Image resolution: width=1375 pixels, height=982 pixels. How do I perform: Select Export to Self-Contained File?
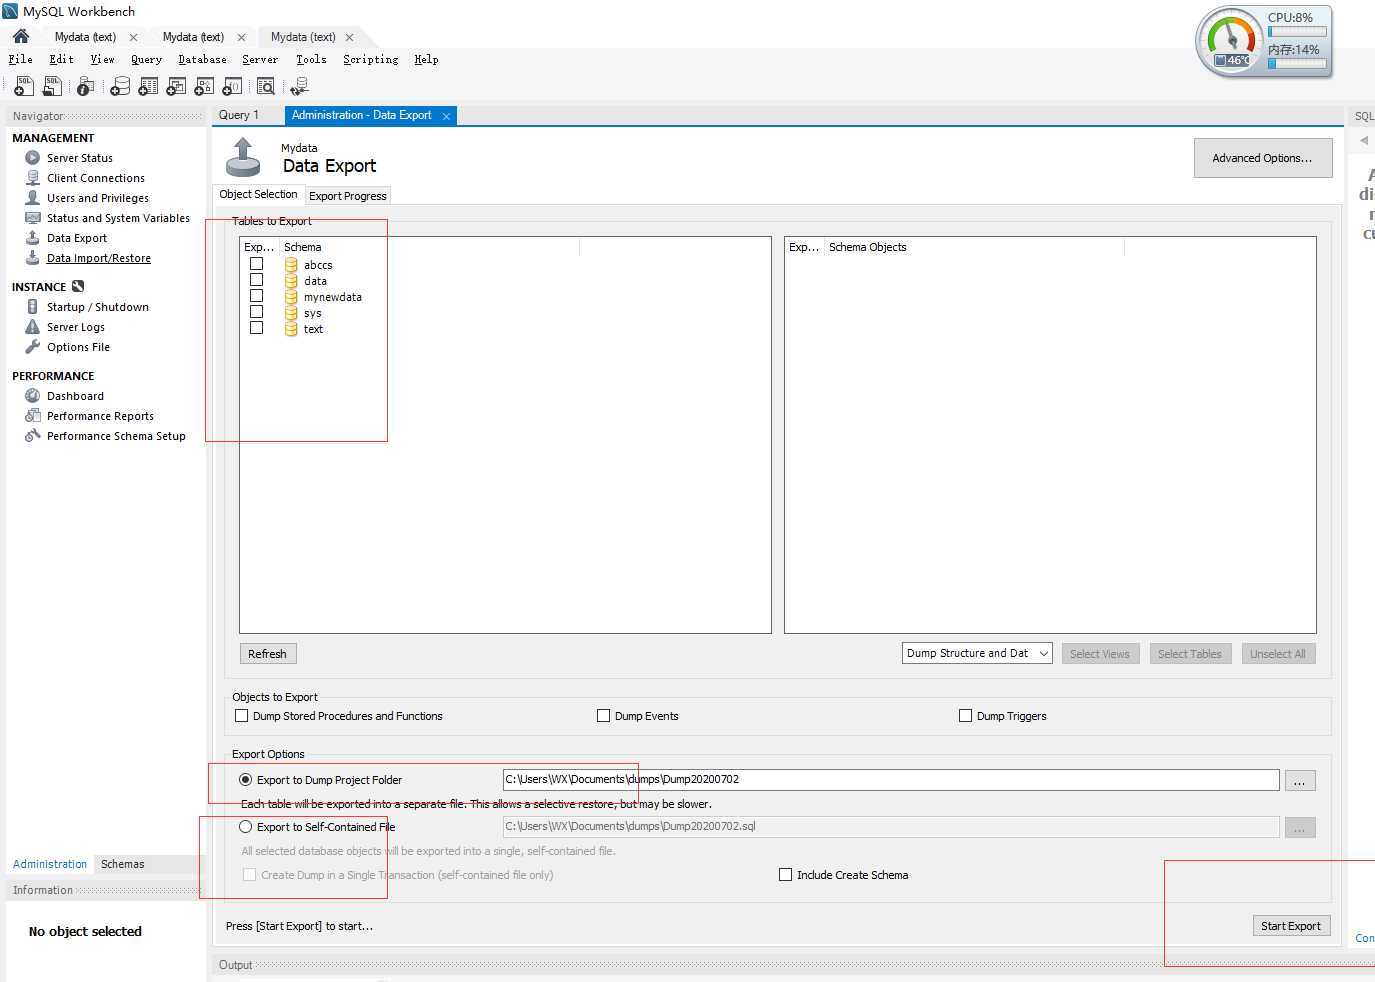(x=245, y=827)
